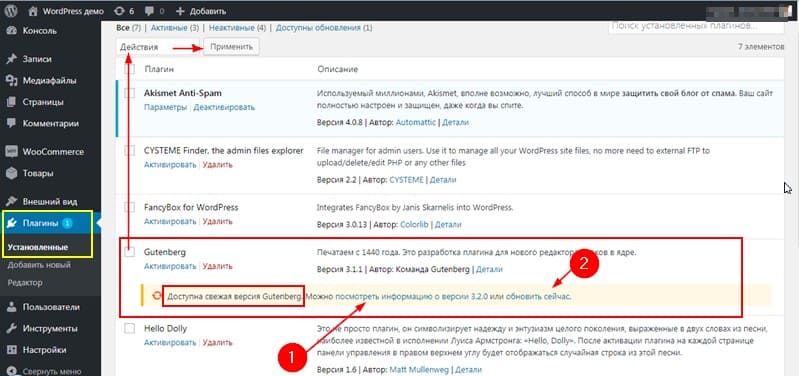Check the Gutenberg plugin checkbox
799x376 pixels.
[130, 252]
